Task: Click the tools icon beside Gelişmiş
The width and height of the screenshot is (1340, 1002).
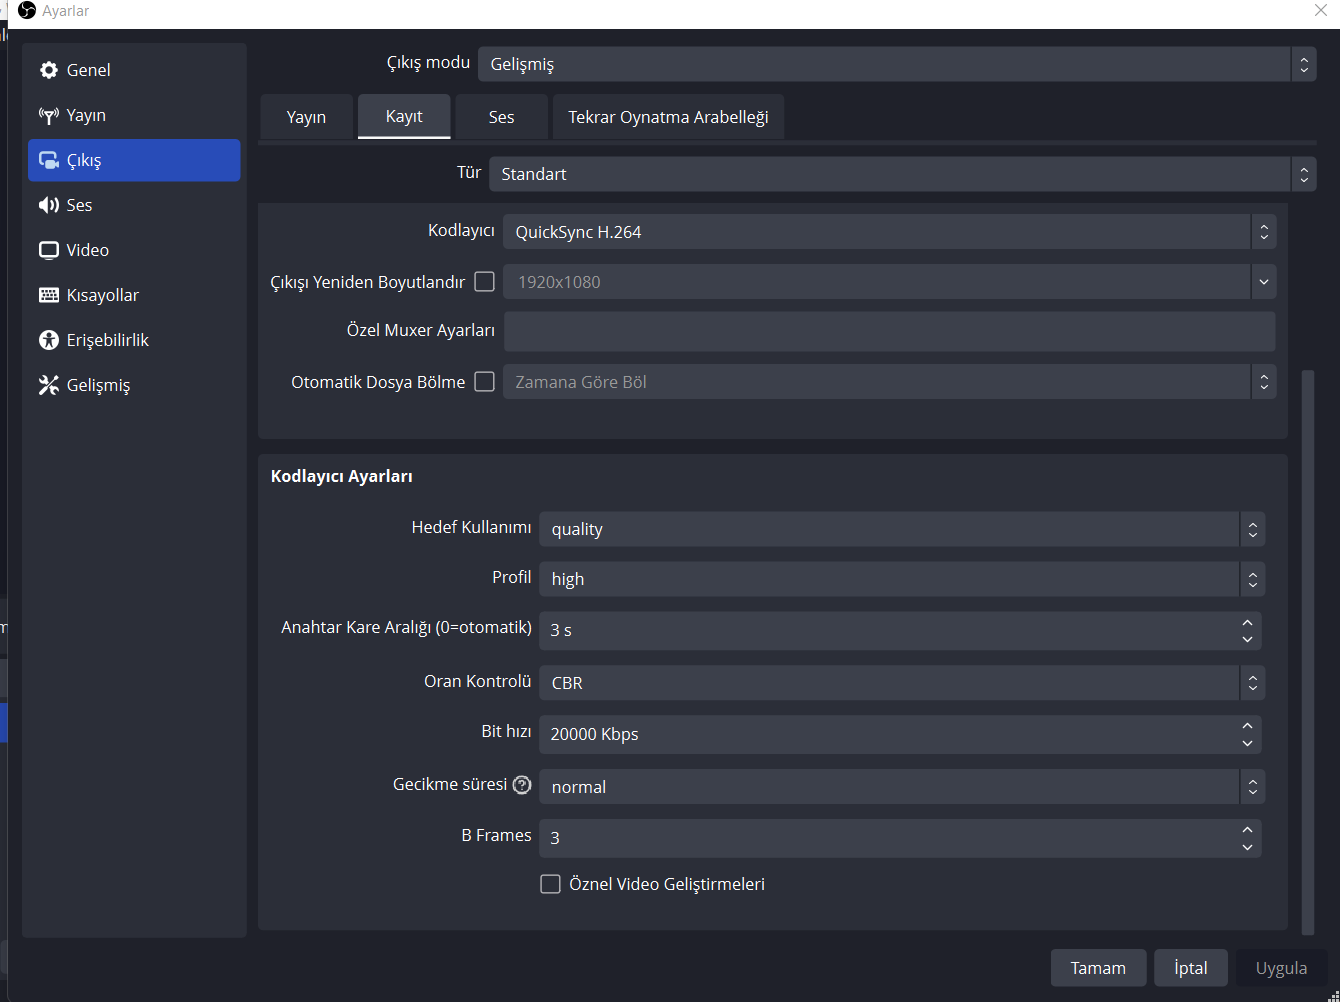Action: point(49,385)
